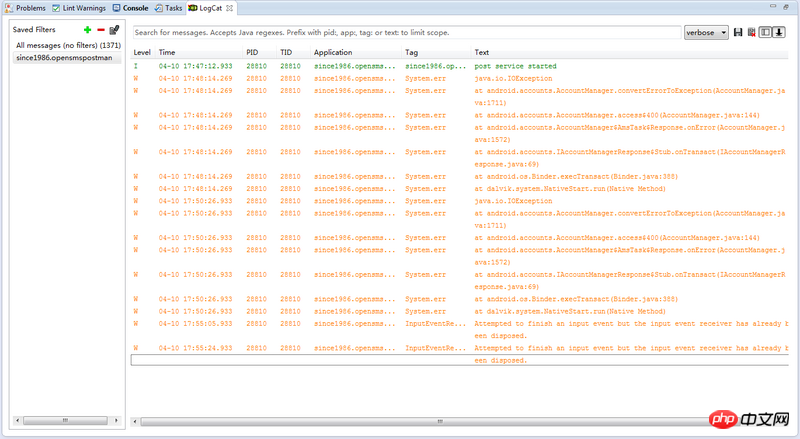The image size is (800, 439).
Task: Add a new logcat filter with green plus
Action: tap(87, 30)
